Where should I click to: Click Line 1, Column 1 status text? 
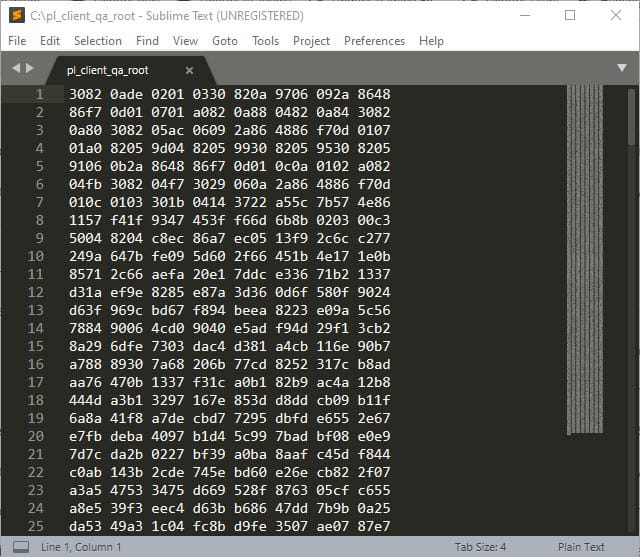click(81, 547)
